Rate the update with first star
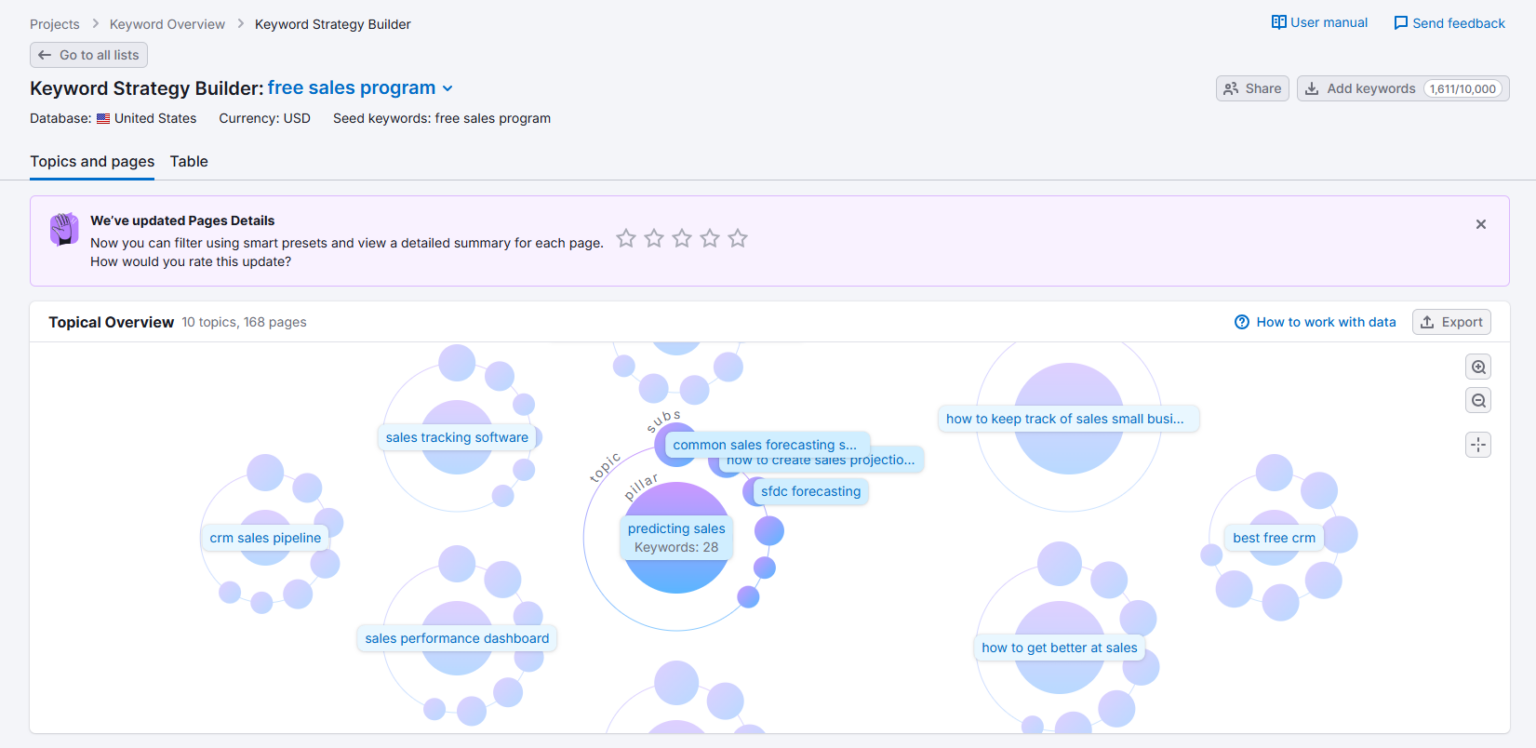This screenshot has width=1536, height=748. click(x=626, y=238)
